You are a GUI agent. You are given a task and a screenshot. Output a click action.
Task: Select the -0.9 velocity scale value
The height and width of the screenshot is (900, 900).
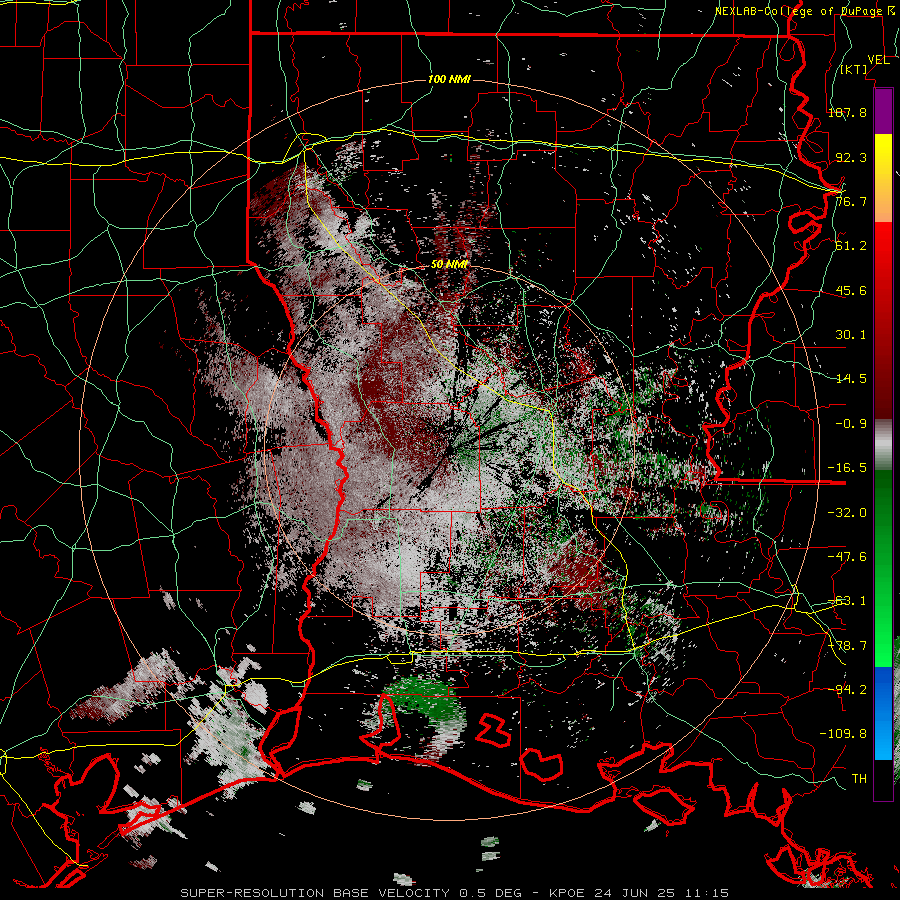coord(851,424)
